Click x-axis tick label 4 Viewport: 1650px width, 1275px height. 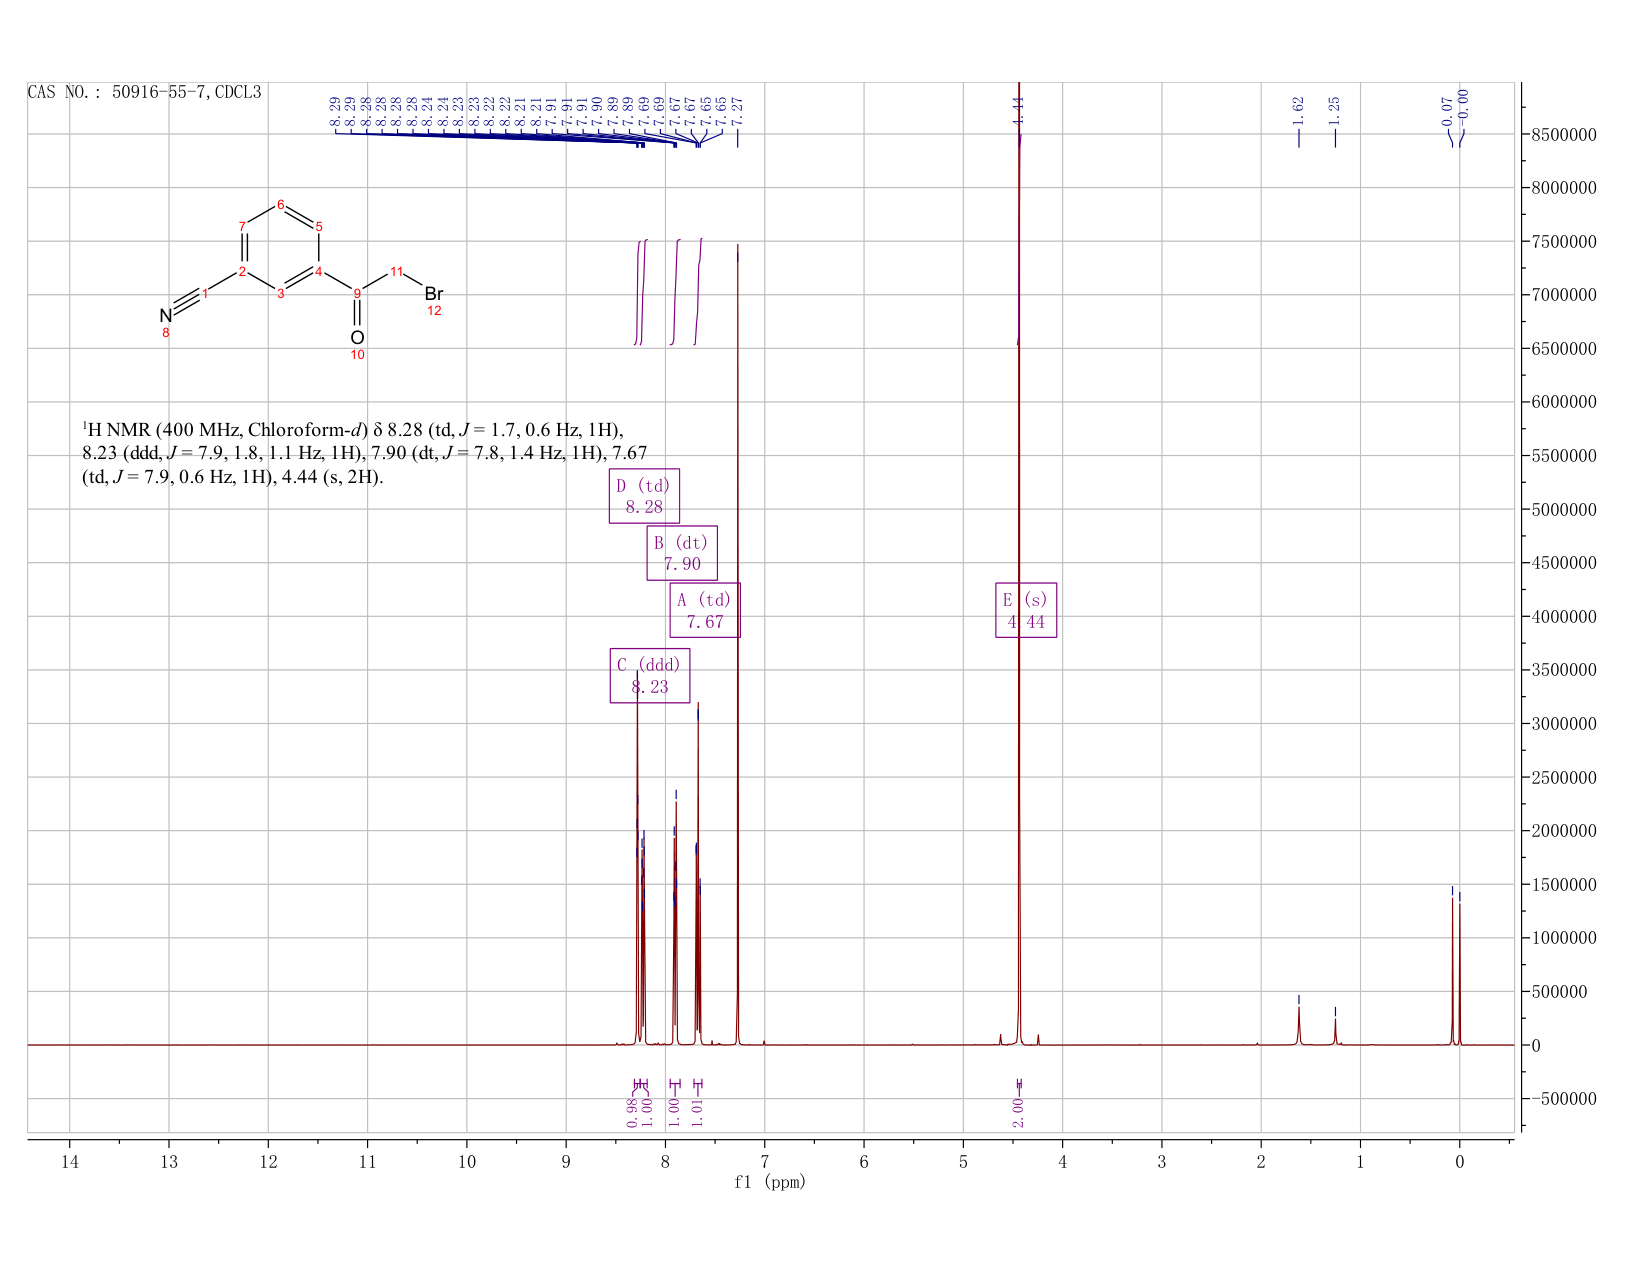click(1062, 1162)
